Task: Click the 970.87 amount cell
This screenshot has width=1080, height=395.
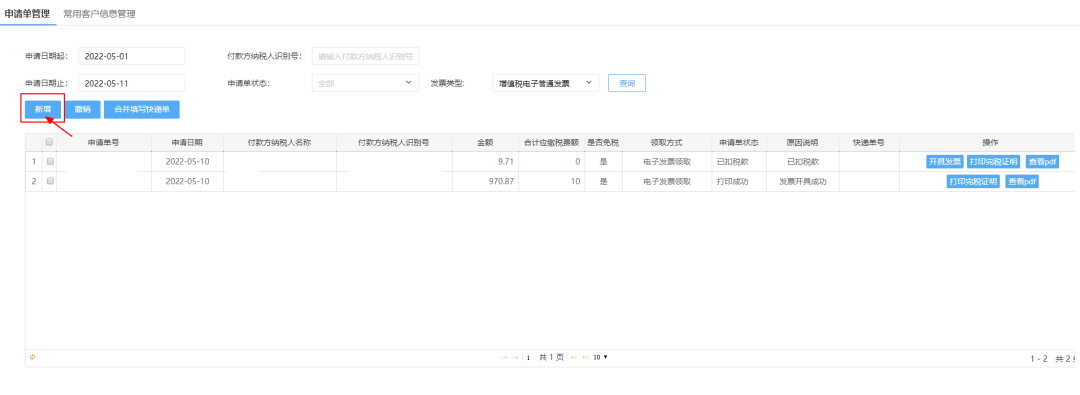Action: tap(485, 182)
